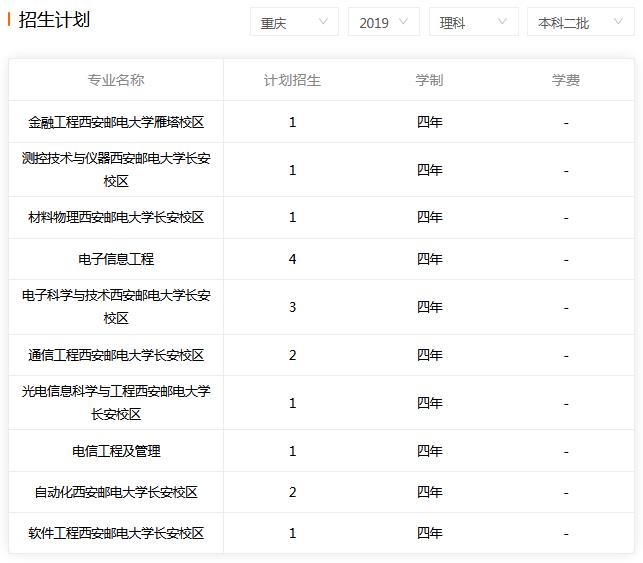Click 四年 in the 软件工程 row
The width and height of the screenshot is (643, 563).
point(429,533)
